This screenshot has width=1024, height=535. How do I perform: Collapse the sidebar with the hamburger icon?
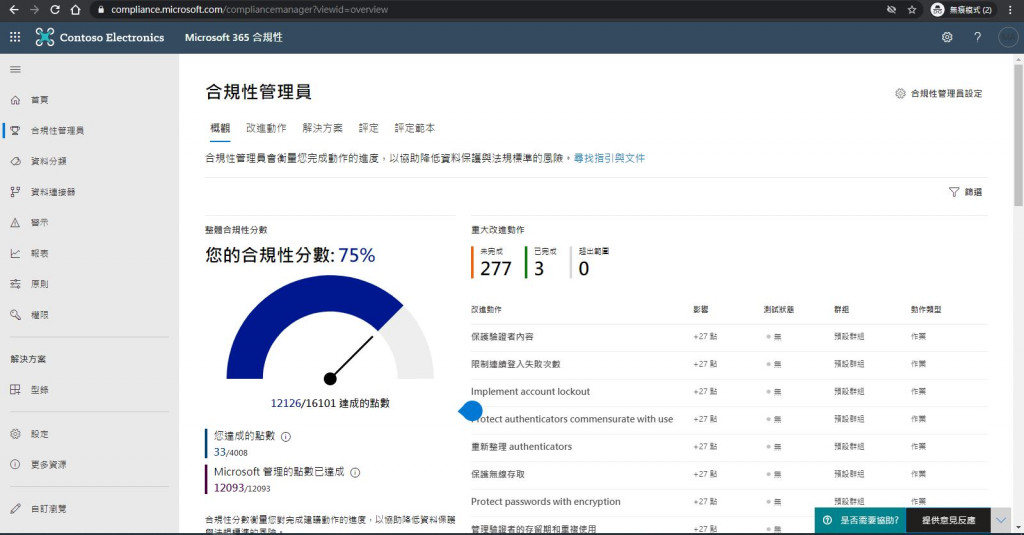click(x=15, y=69)
